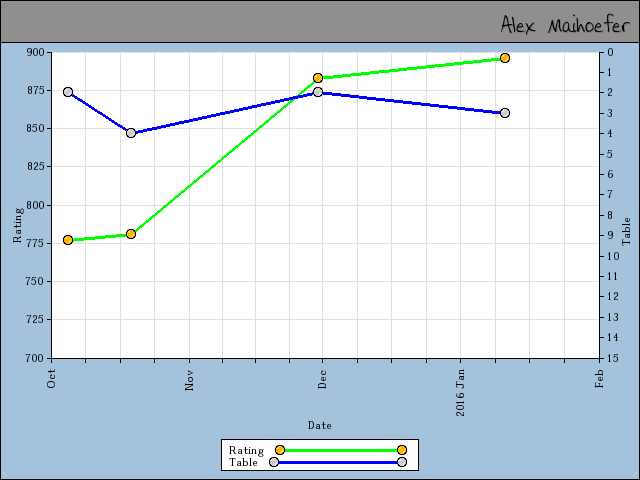
Task: Select the gray Table point at table 3
Action: click(505, 113)
